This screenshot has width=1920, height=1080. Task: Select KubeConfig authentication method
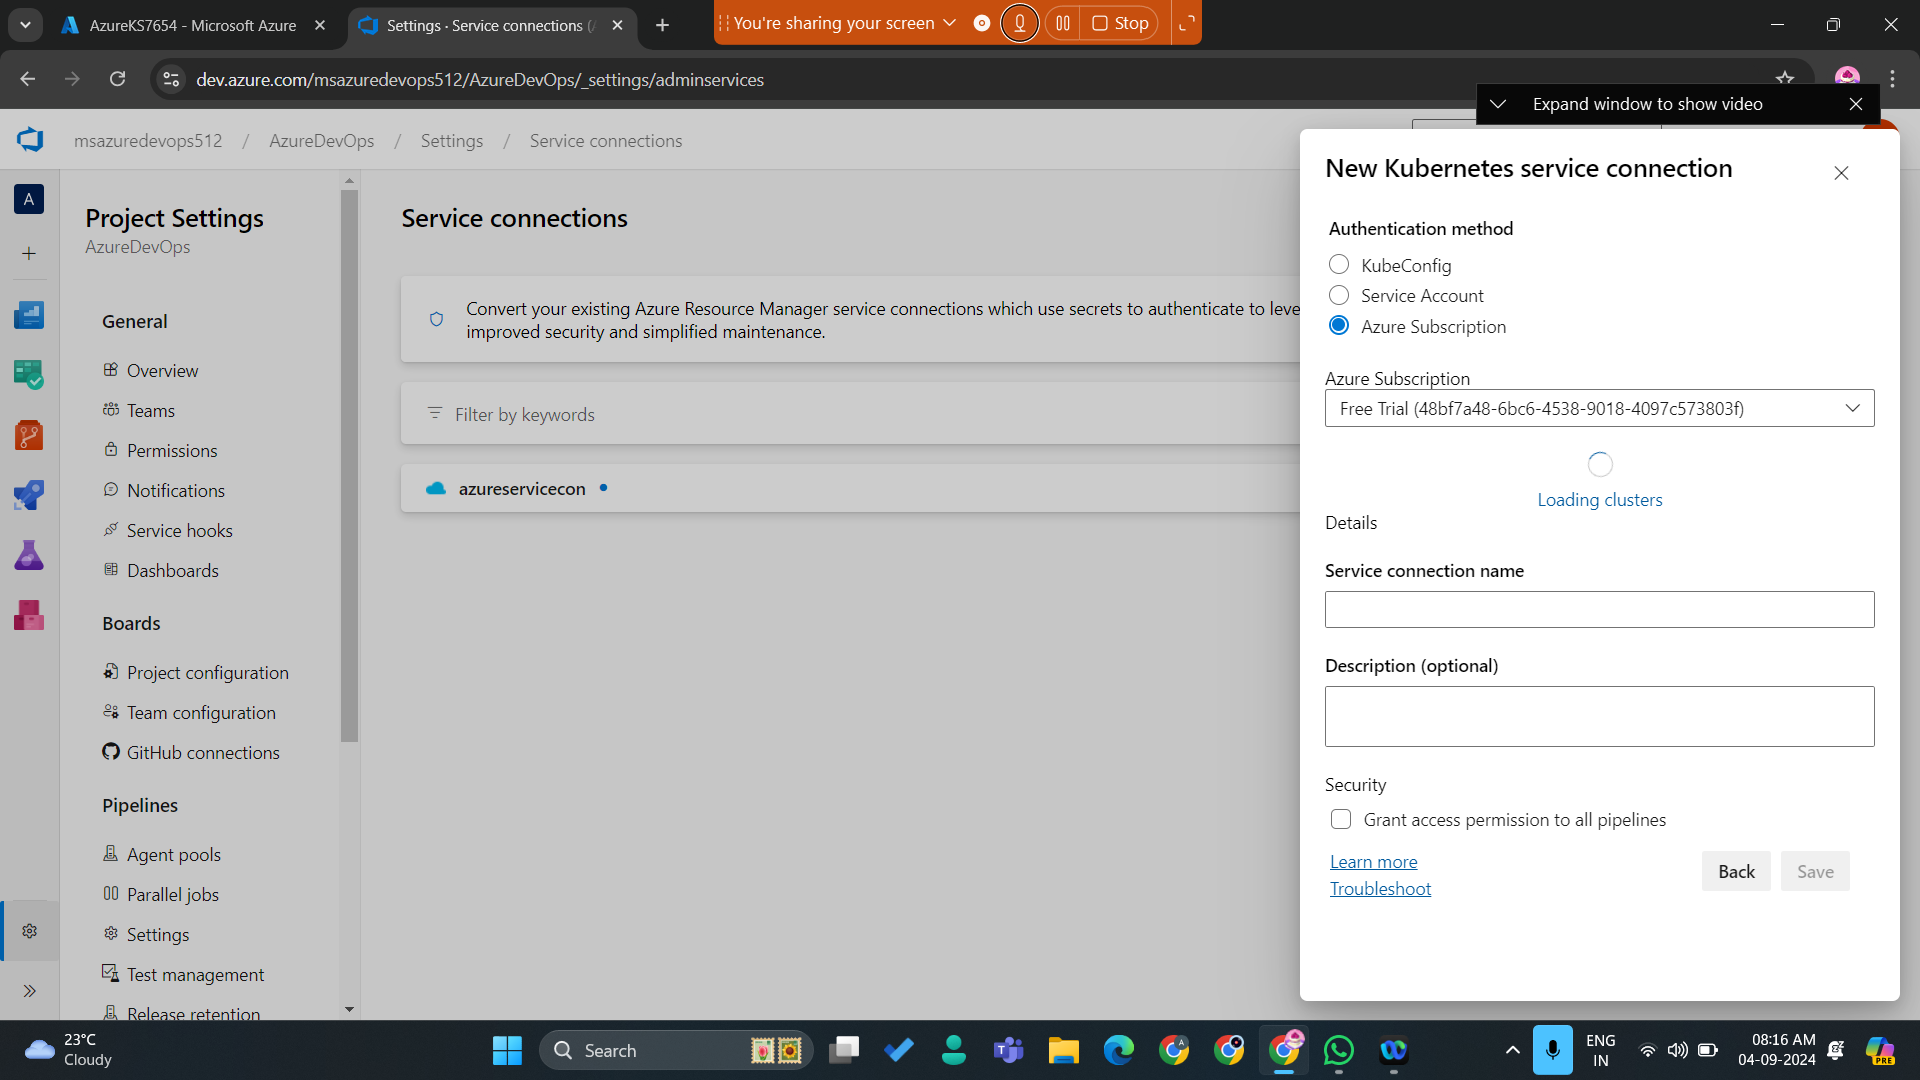pyautogui.click(x=1339, y=264)
